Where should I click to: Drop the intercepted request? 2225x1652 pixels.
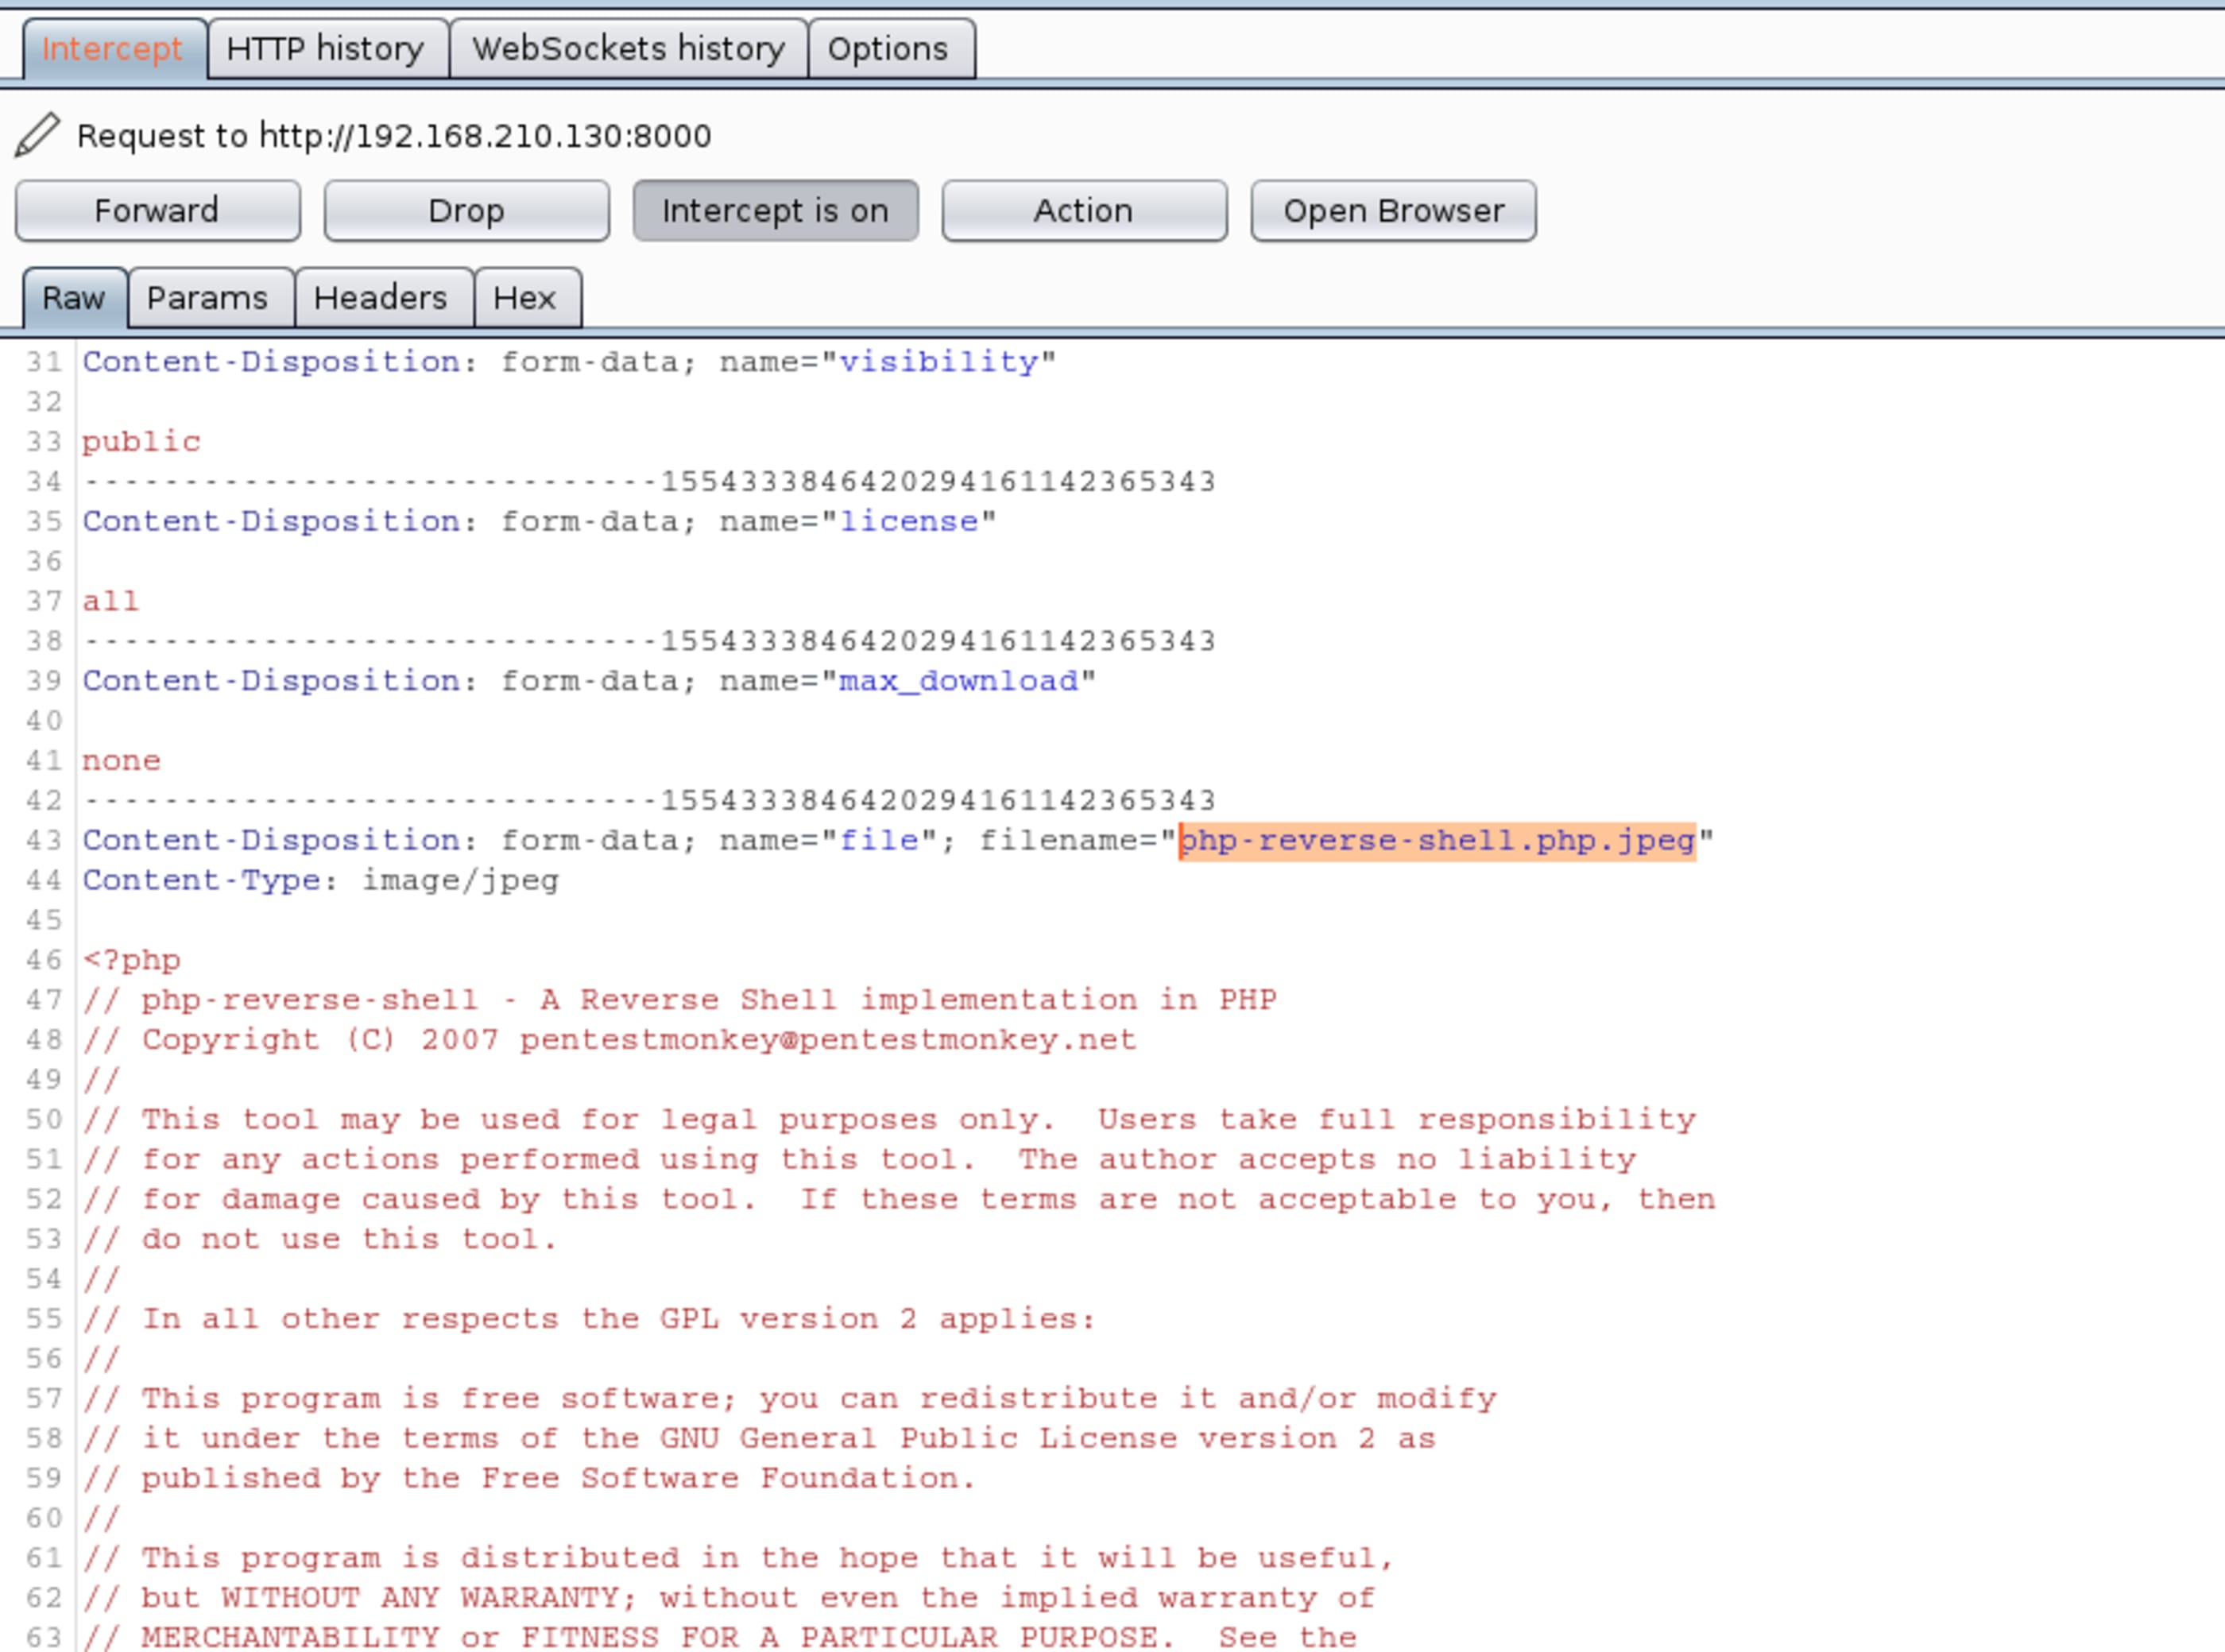click(466, 211)
